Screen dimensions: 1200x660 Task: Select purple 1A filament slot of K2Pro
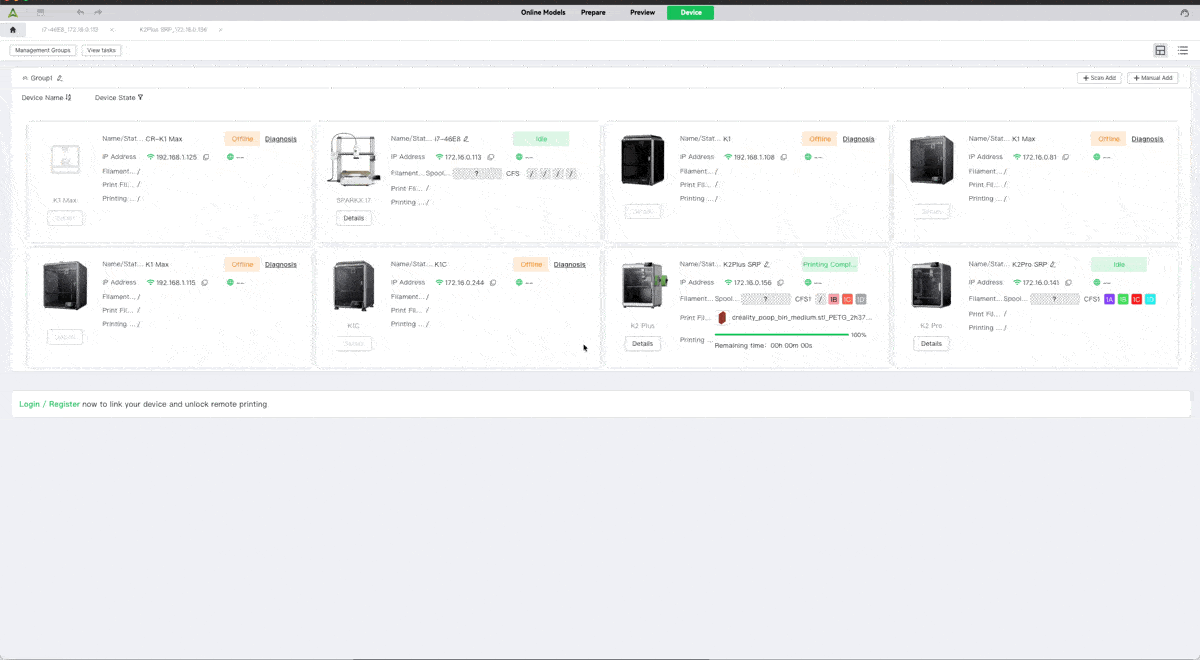click(1109, 299)
